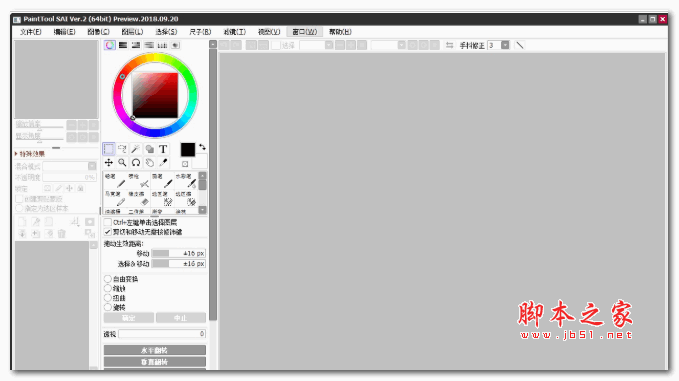
Task: Select the 旋转 radio option
Action: pos(108,307)
